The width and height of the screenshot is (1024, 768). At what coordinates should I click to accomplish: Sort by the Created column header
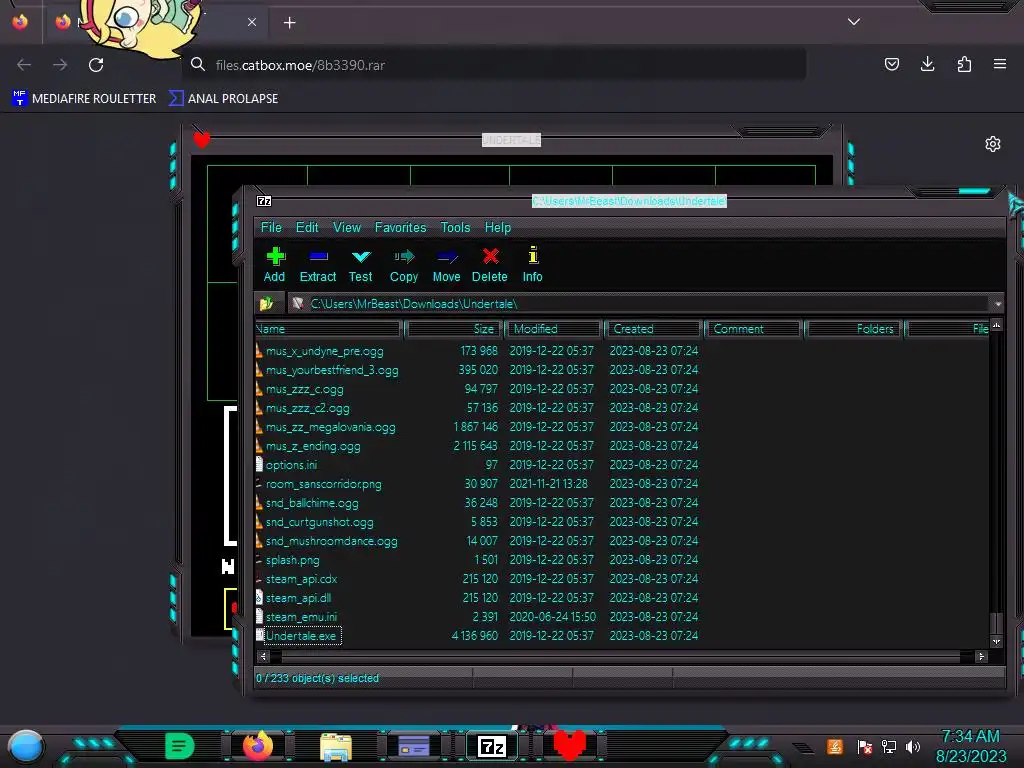653,329
